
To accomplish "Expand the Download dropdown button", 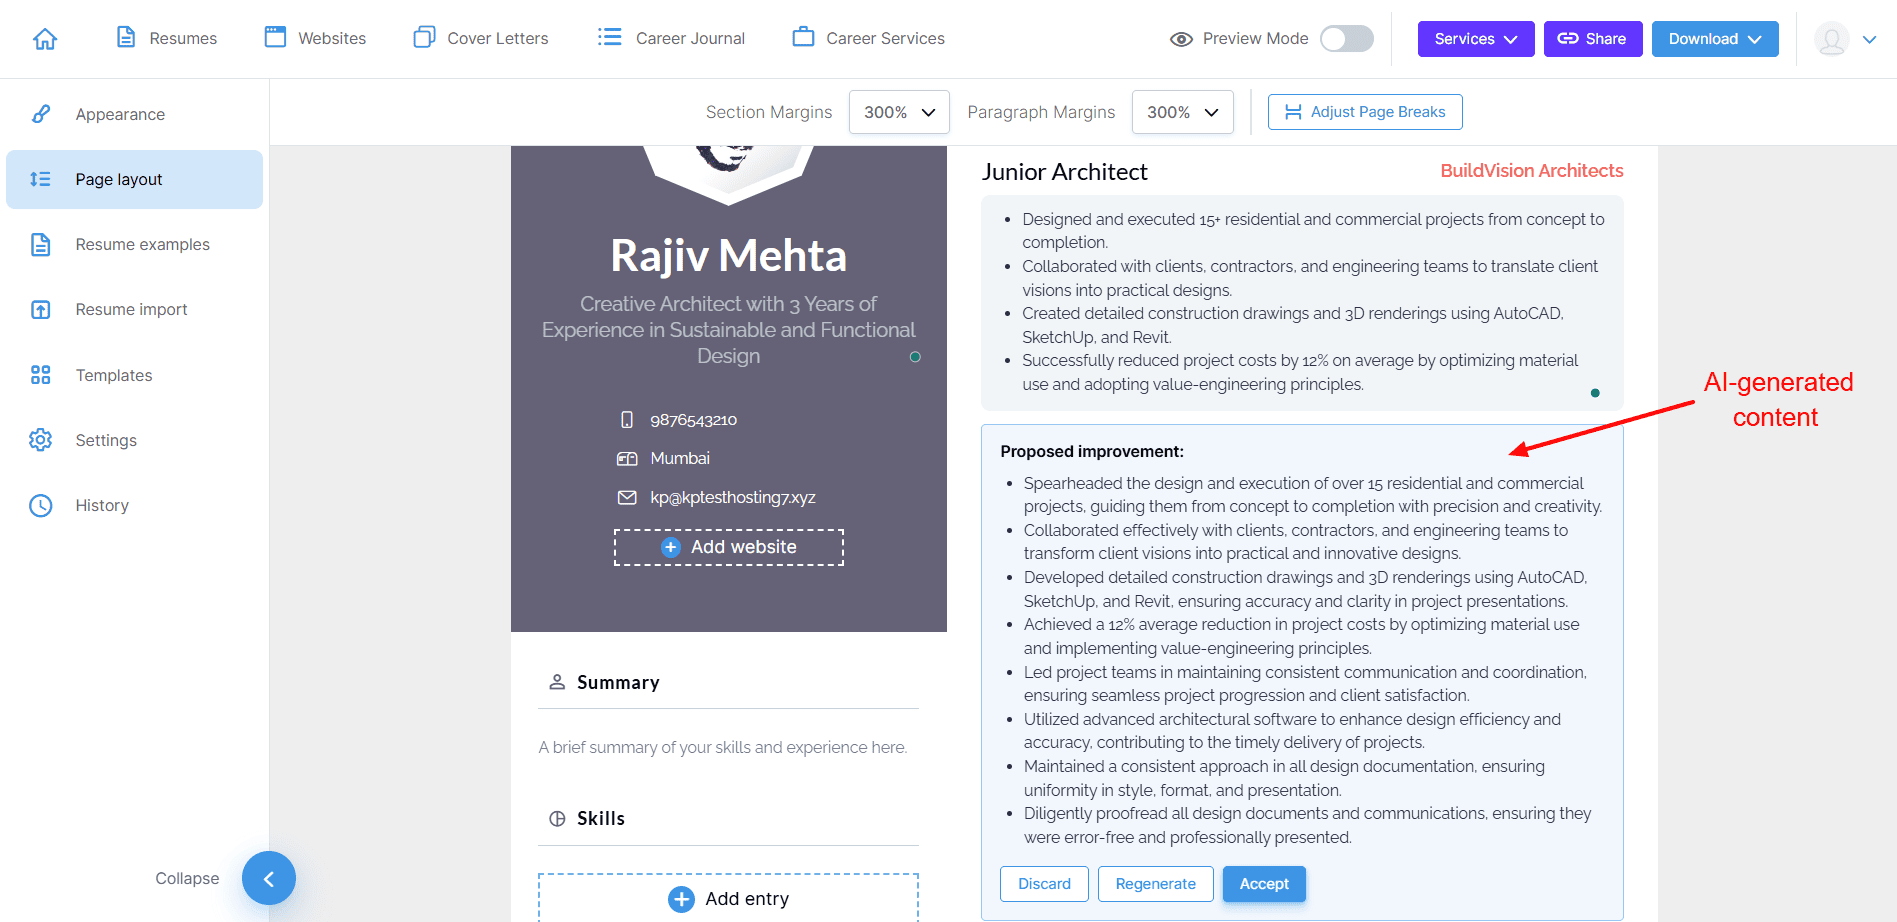I will 1714,39.
